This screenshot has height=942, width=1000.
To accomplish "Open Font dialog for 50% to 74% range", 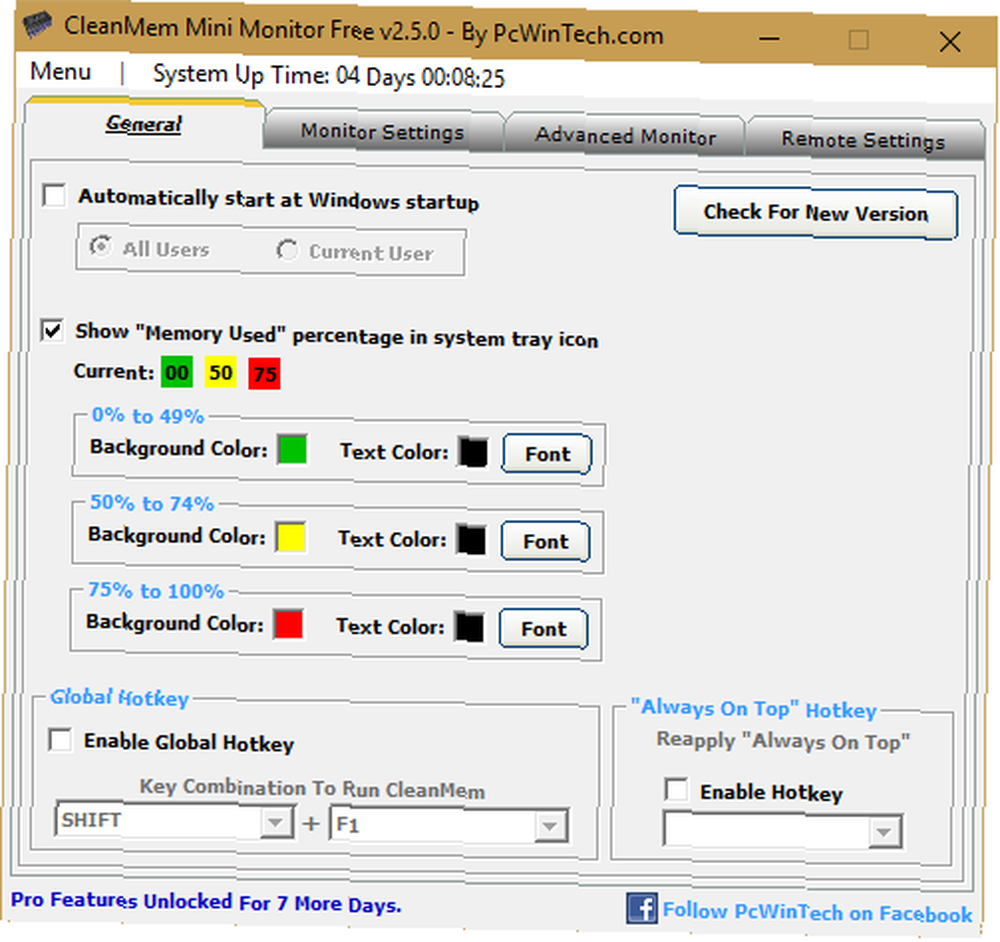I will pos(546,541).
